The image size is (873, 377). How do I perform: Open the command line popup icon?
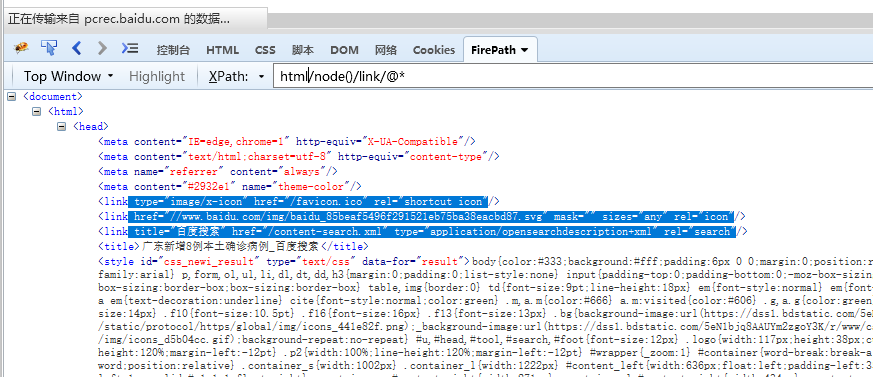(x=130, y=48)
